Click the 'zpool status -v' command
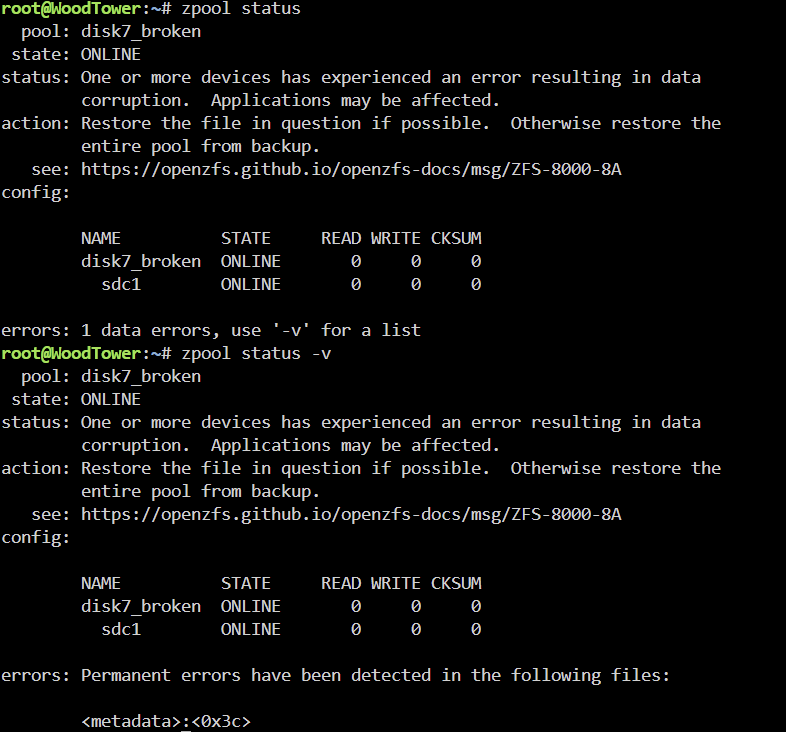 coord(256,353)
